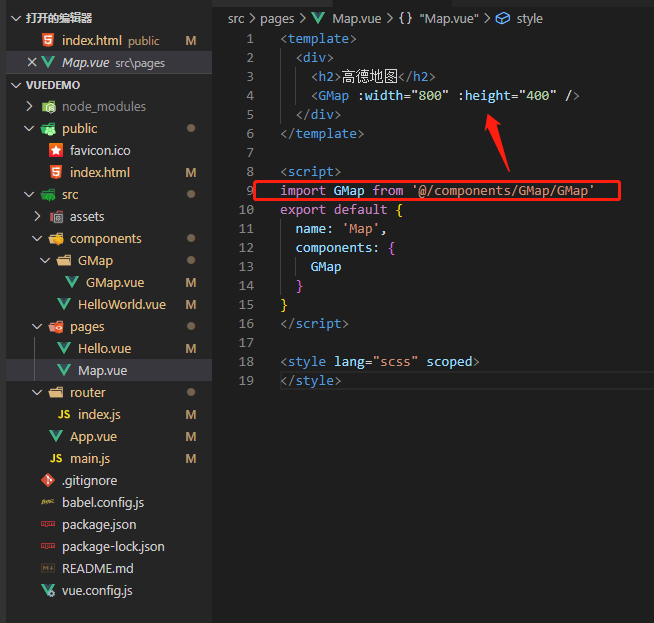
Task: Click the public folder icon
Action: click(48, 129)
